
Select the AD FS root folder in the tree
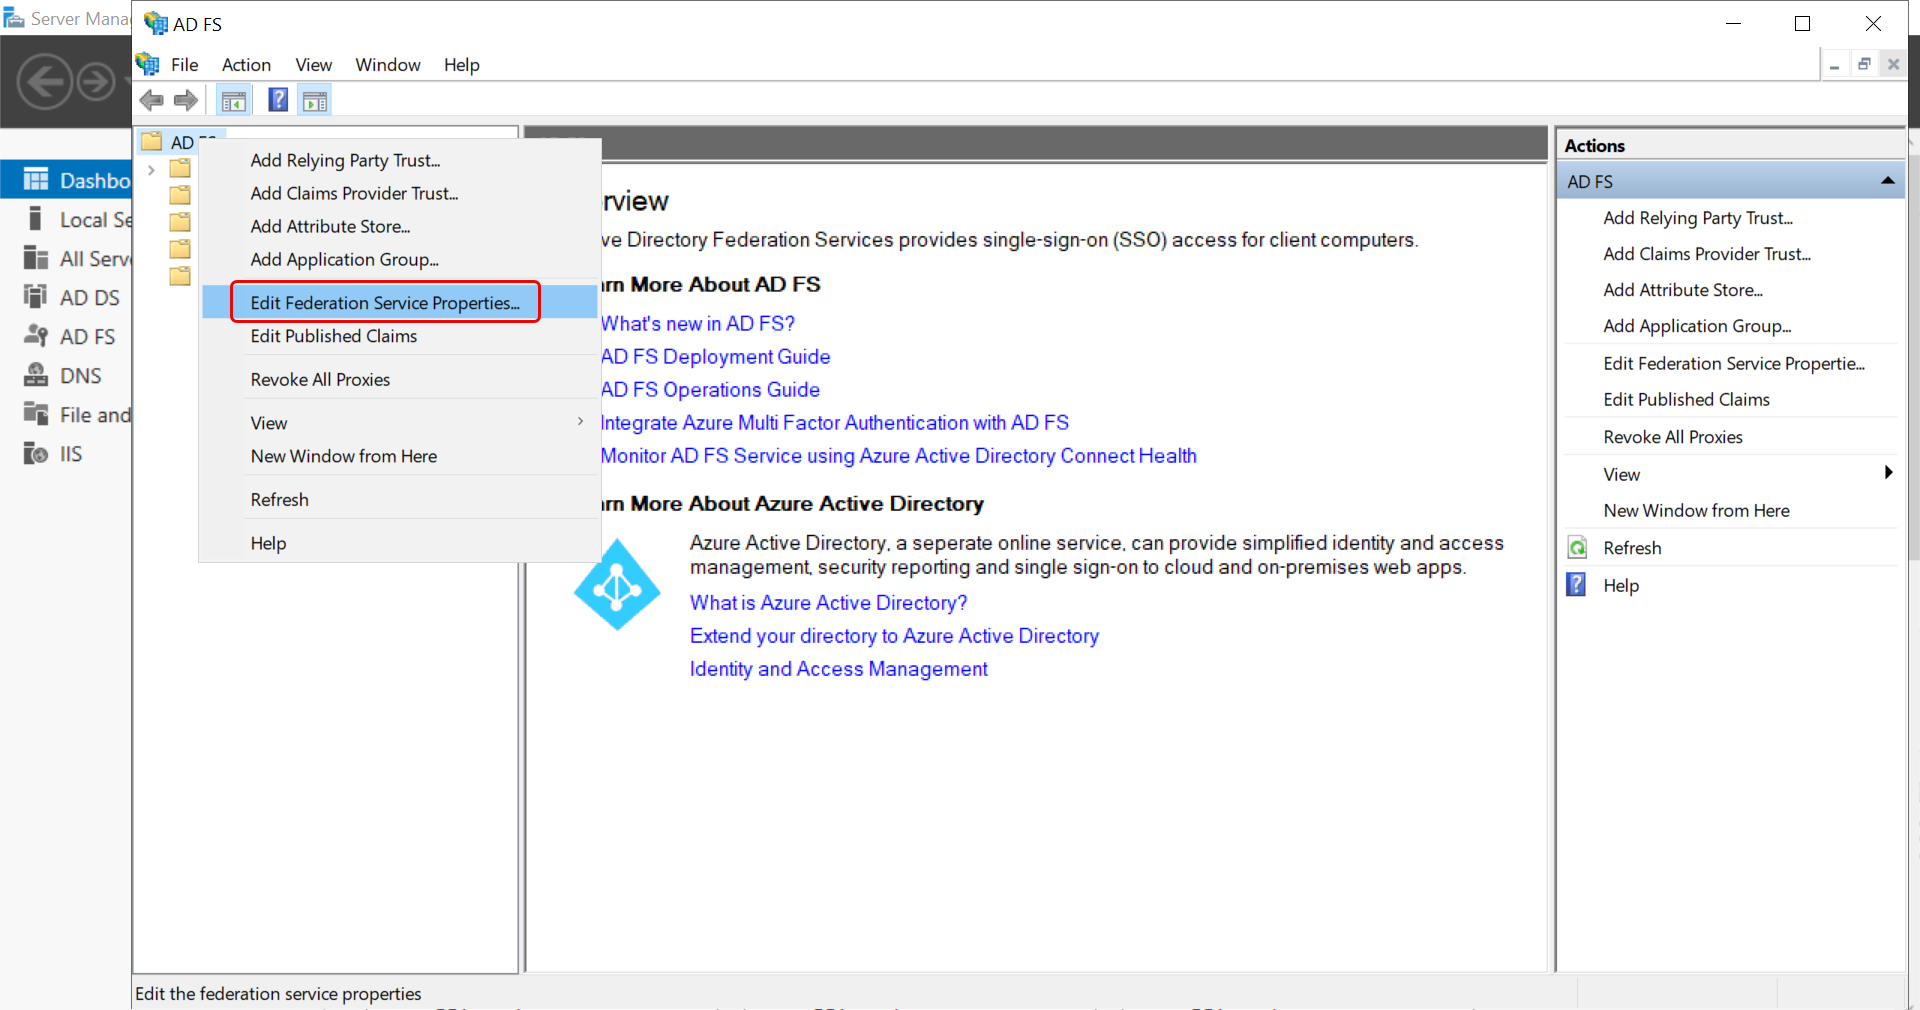tap(181, 142)
